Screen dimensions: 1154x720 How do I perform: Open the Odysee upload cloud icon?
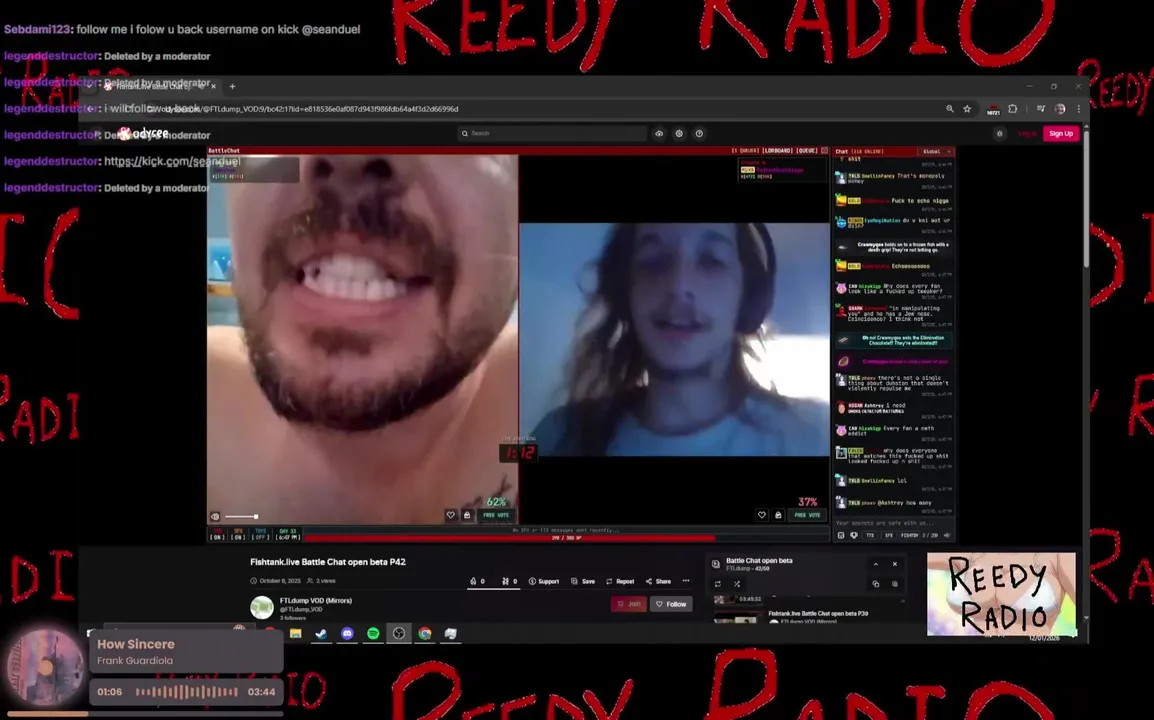pyautogui.click(x=659, y=133)
